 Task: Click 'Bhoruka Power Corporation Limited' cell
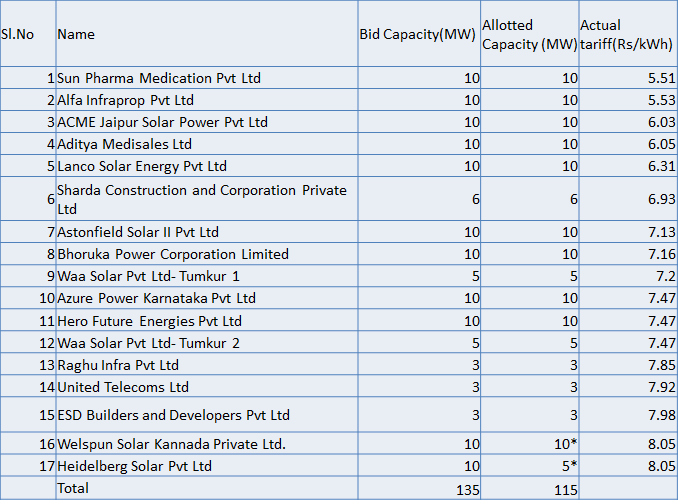tap(207, 254)
